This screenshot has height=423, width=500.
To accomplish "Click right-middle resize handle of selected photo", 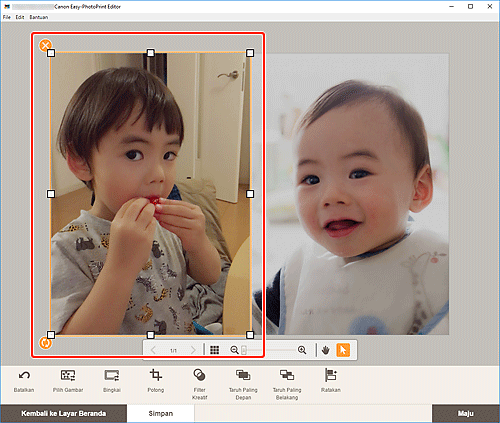I will pos(250,194).
